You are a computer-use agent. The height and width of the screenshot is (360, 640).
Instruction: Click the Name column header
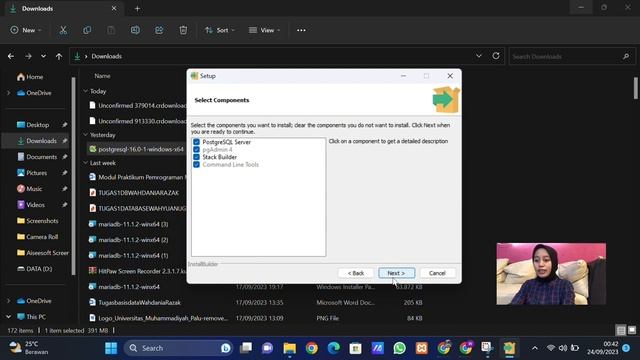click(x=102, y=76)
